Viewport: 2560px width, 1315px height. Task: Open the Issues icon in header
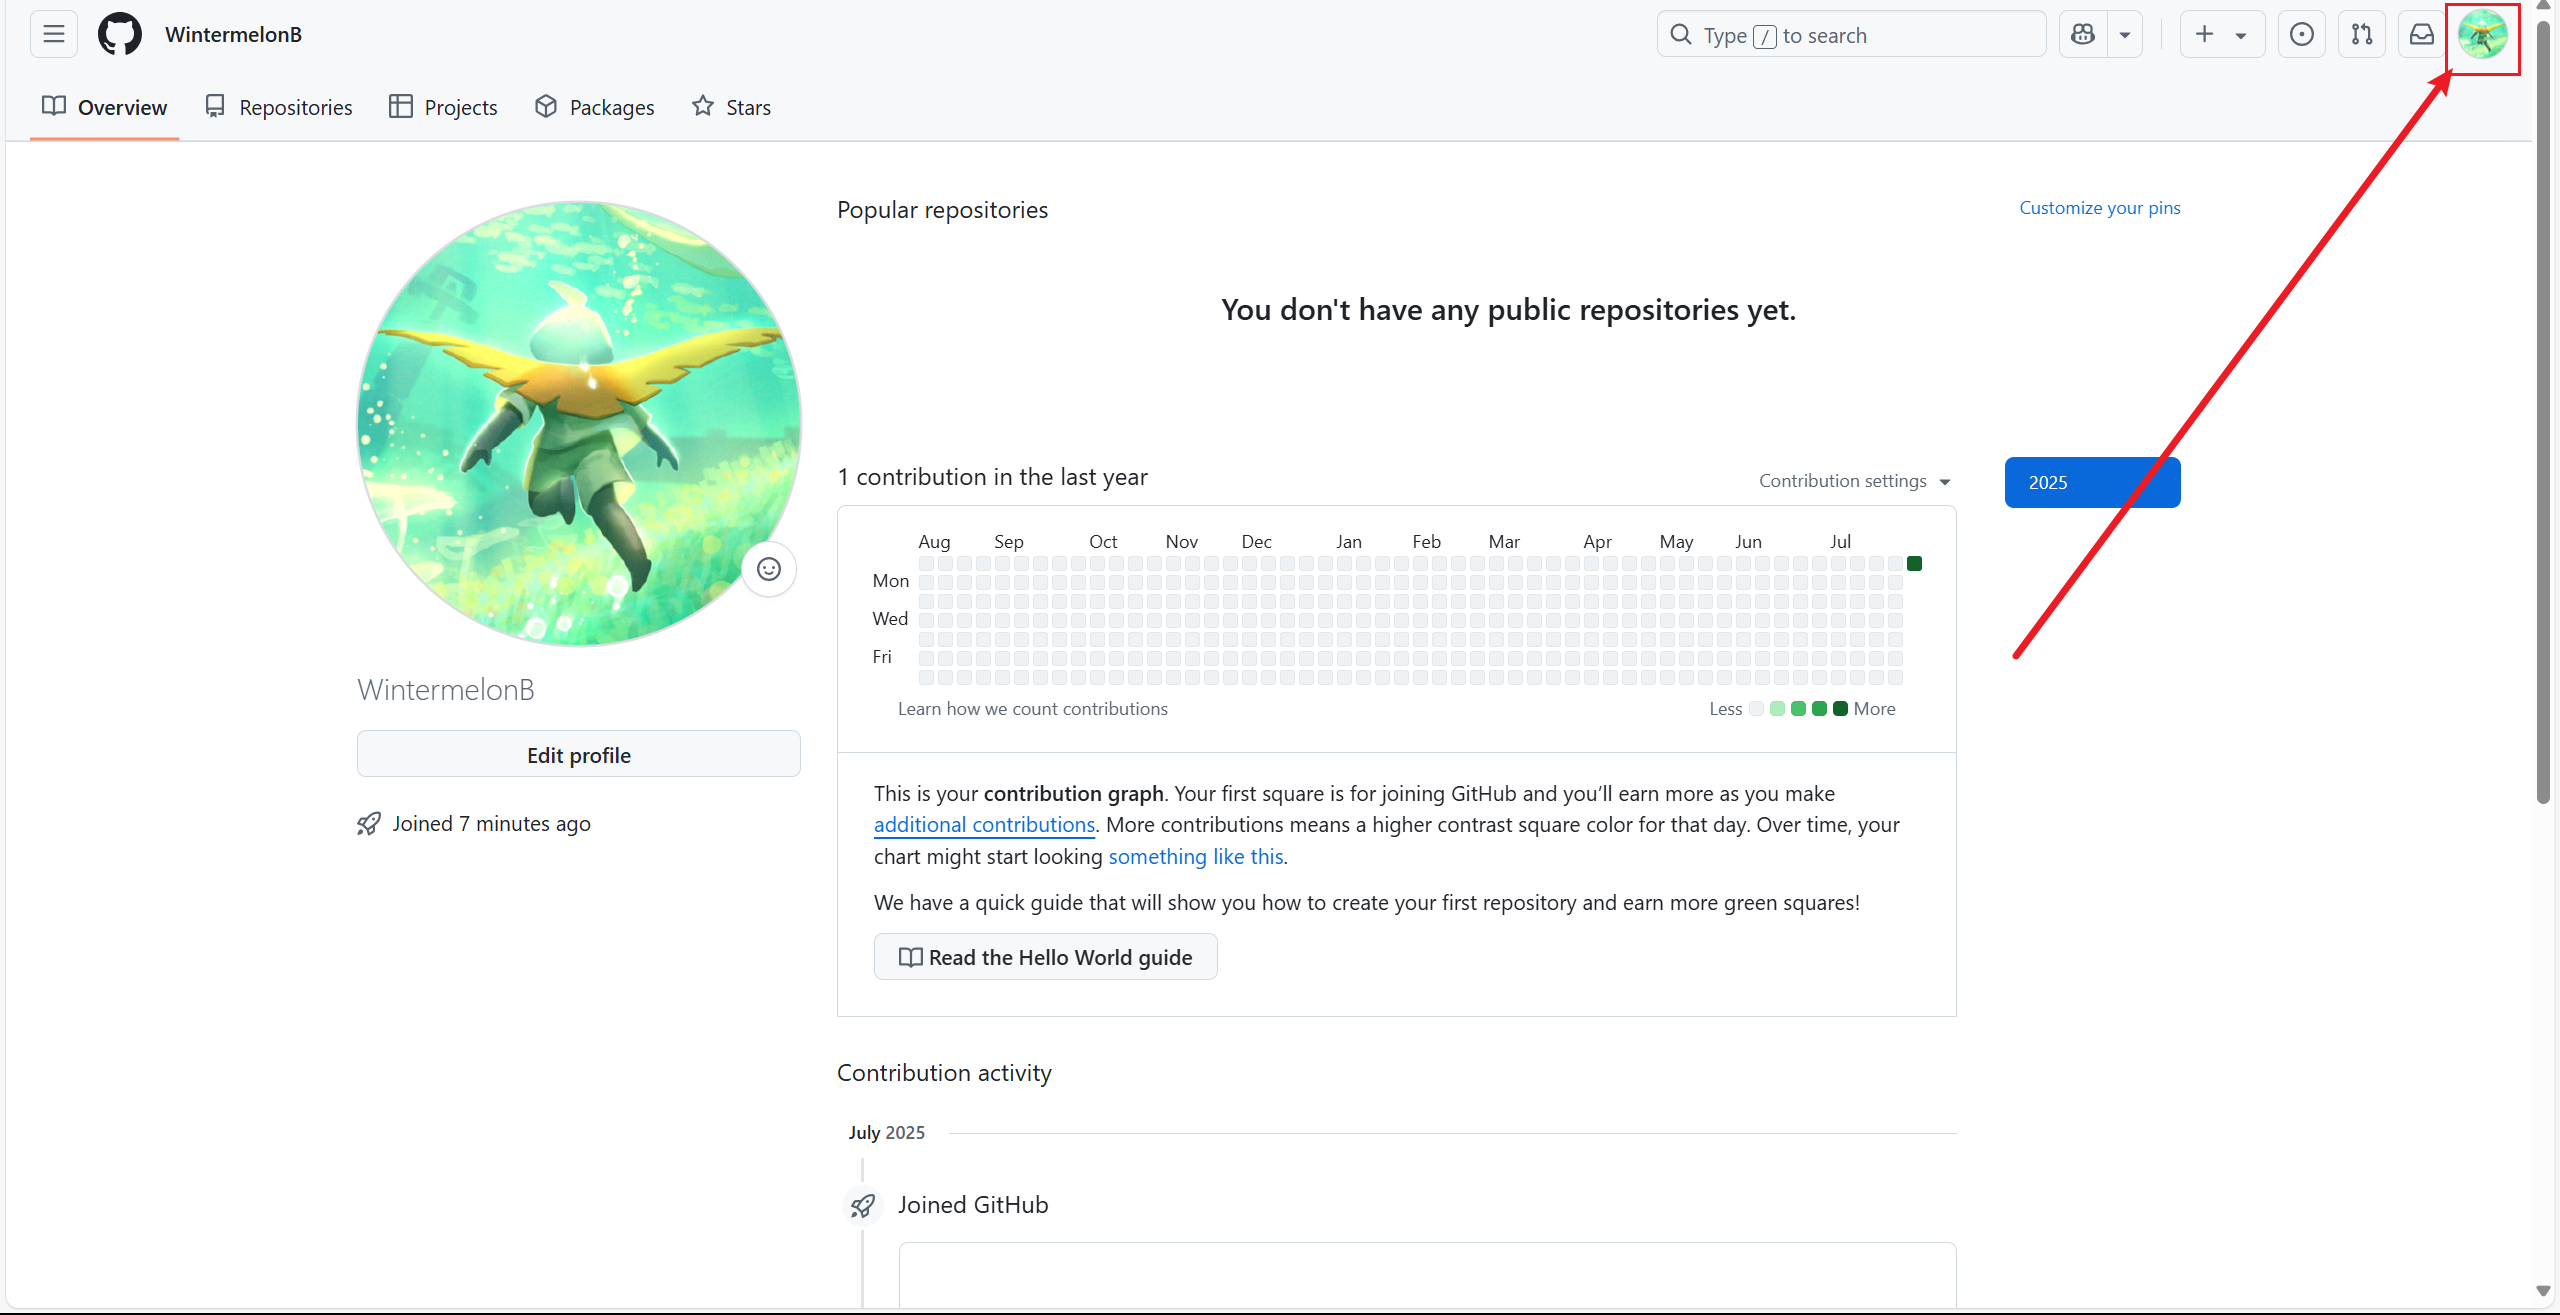tap(2302, 34)
